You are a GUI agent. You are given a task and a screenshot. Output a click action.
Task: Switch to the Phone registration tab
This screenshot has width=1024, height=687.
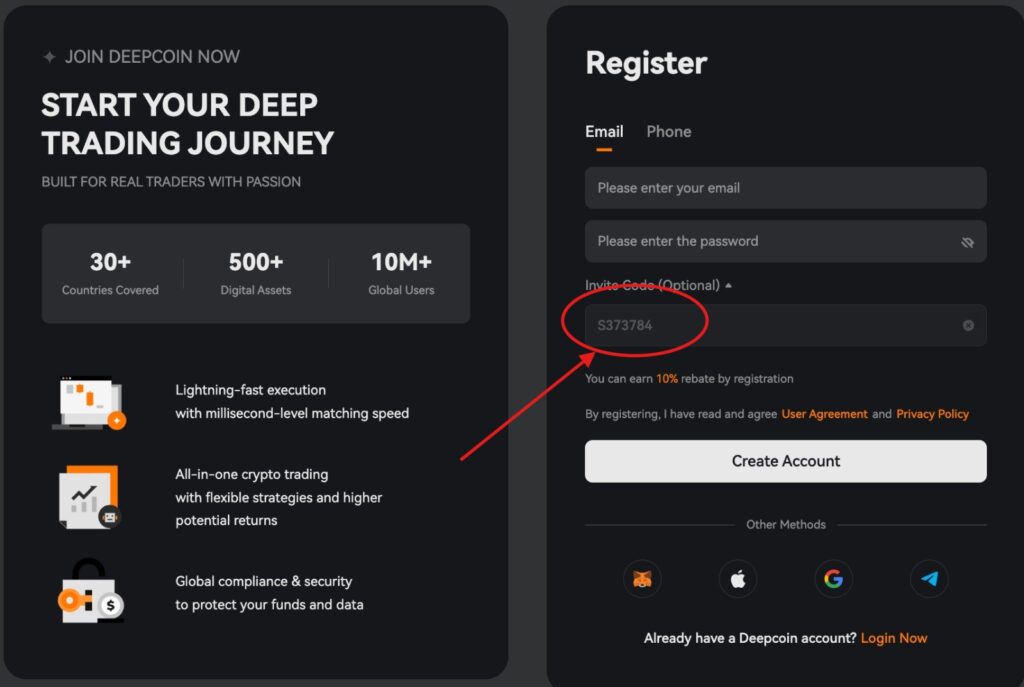(x=668, y=131)
